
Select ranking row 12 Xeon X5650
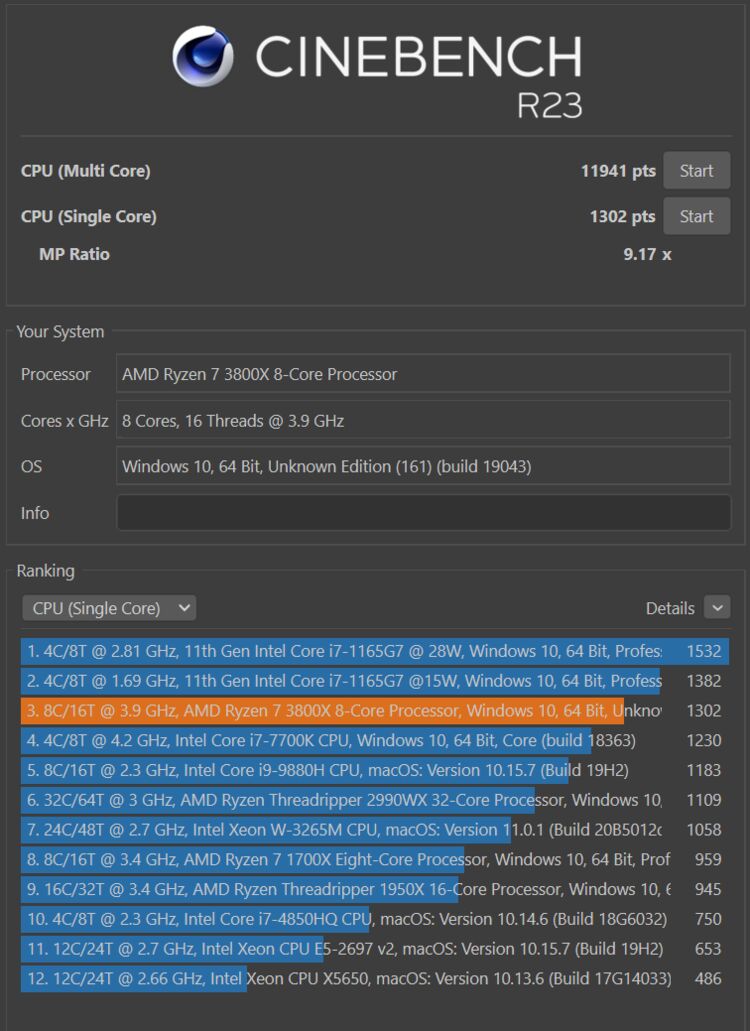tap(375, 978)
